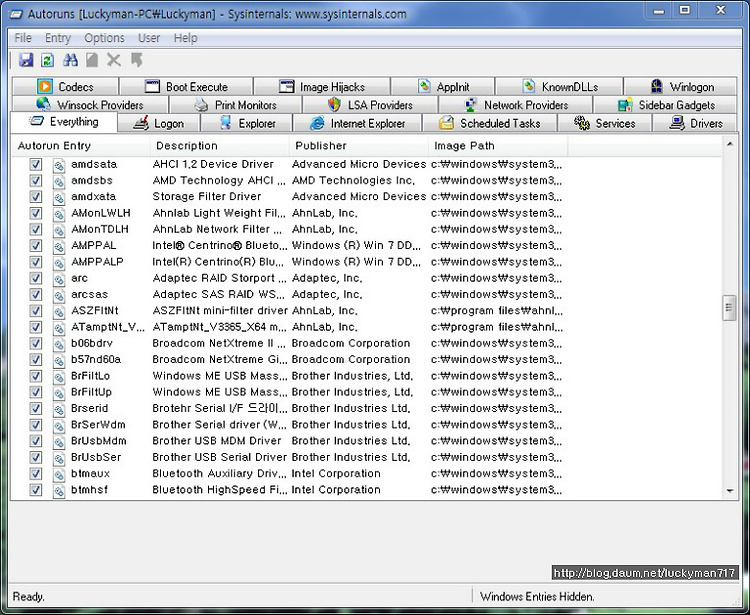Switch to the Logon tab
The width and height of the screenshot is (750, 615).
click(x=159, y=123)
